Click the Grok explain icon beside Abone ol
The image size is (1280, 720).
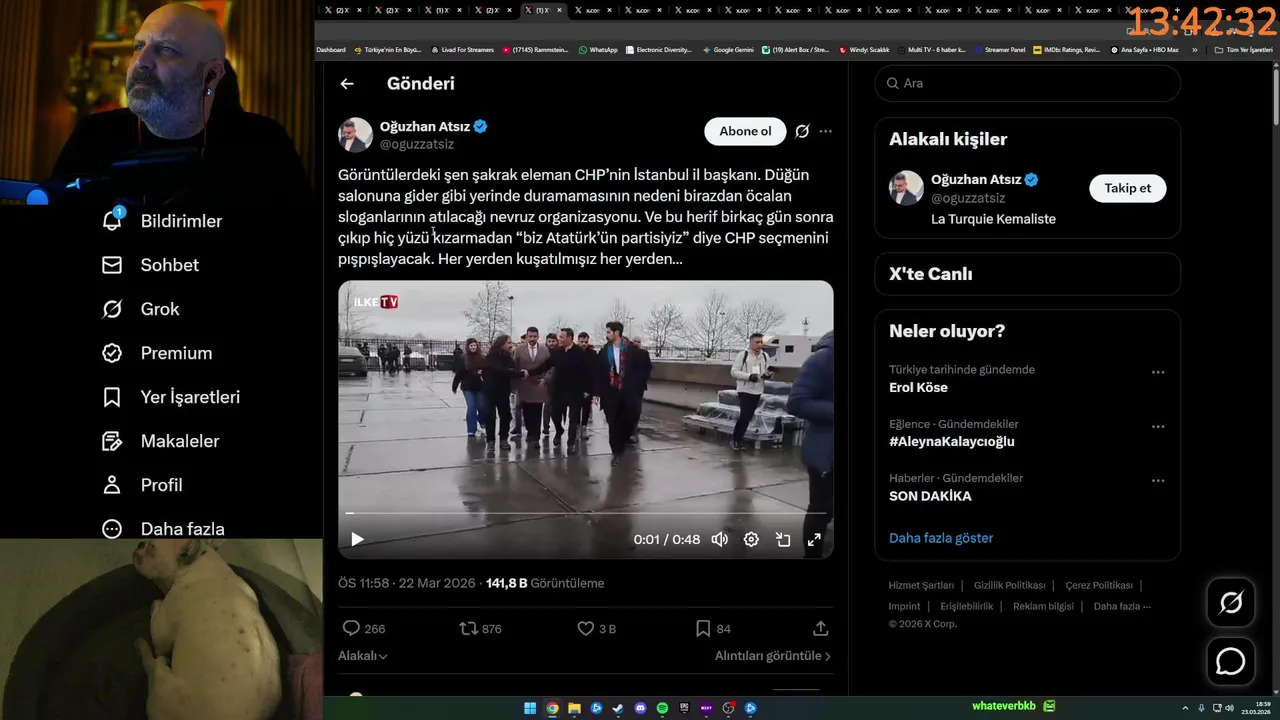pyautogui.click(x=802, y=131)
